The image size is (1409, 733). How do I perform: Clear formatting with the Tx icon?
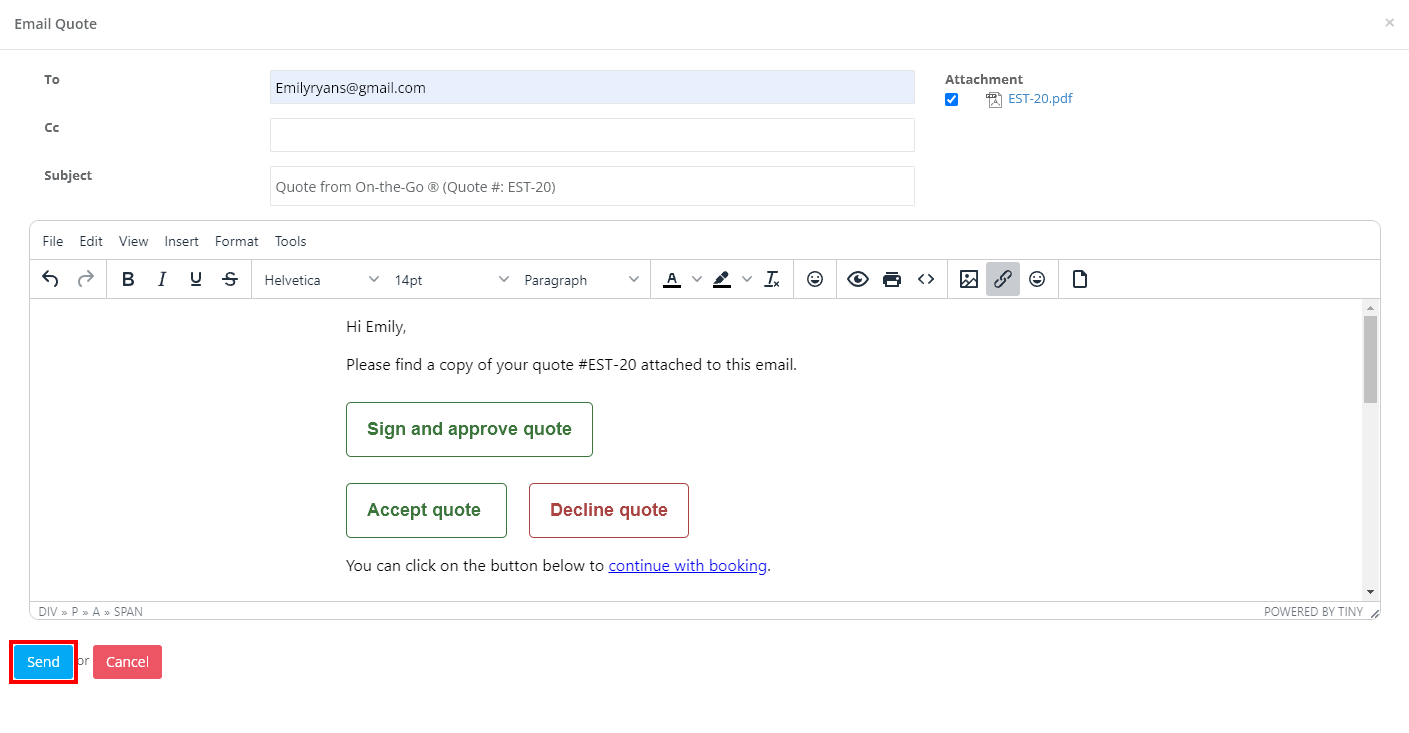click(772, 280)
